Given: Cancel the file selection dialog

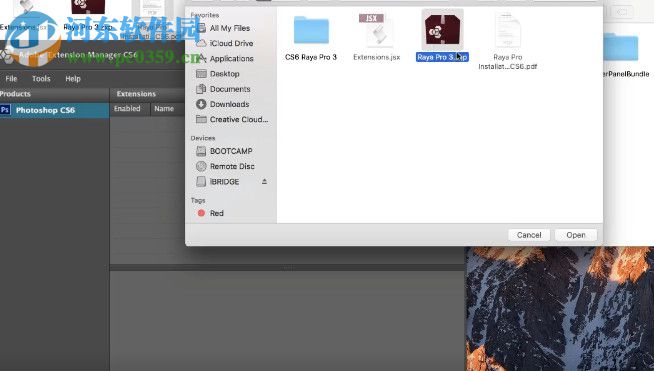Looking at the screenshot, I should pyautogui.click(x=529, y=235).
